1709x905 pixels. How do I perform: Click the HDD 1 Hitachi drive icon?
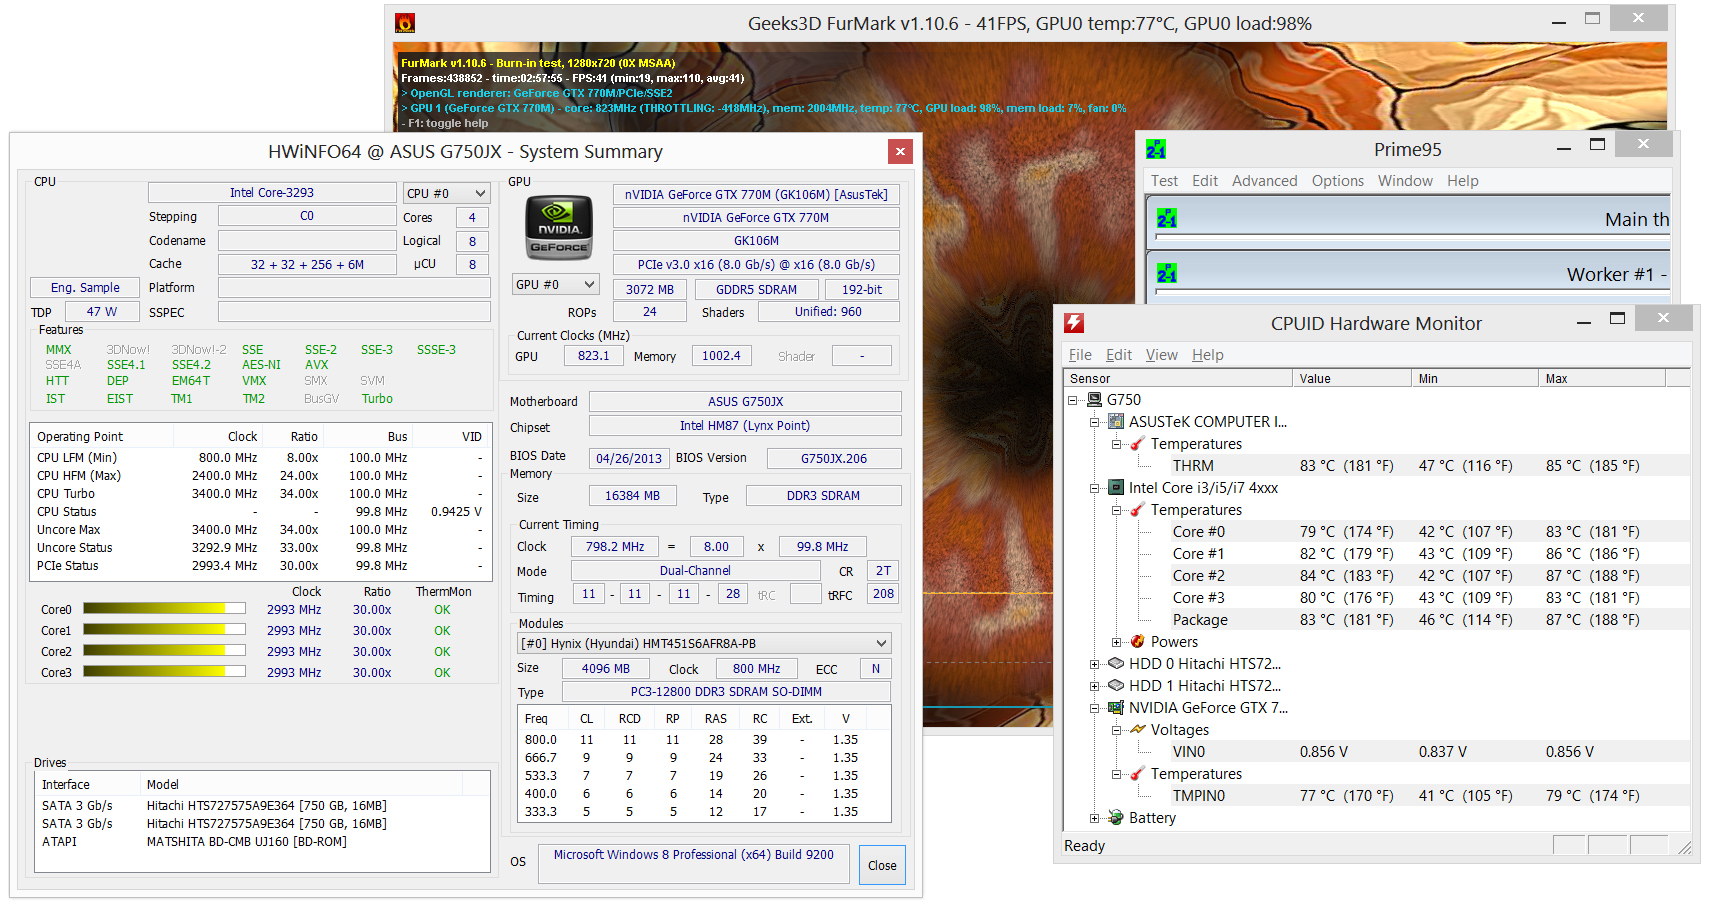[x=1116, y=685]
